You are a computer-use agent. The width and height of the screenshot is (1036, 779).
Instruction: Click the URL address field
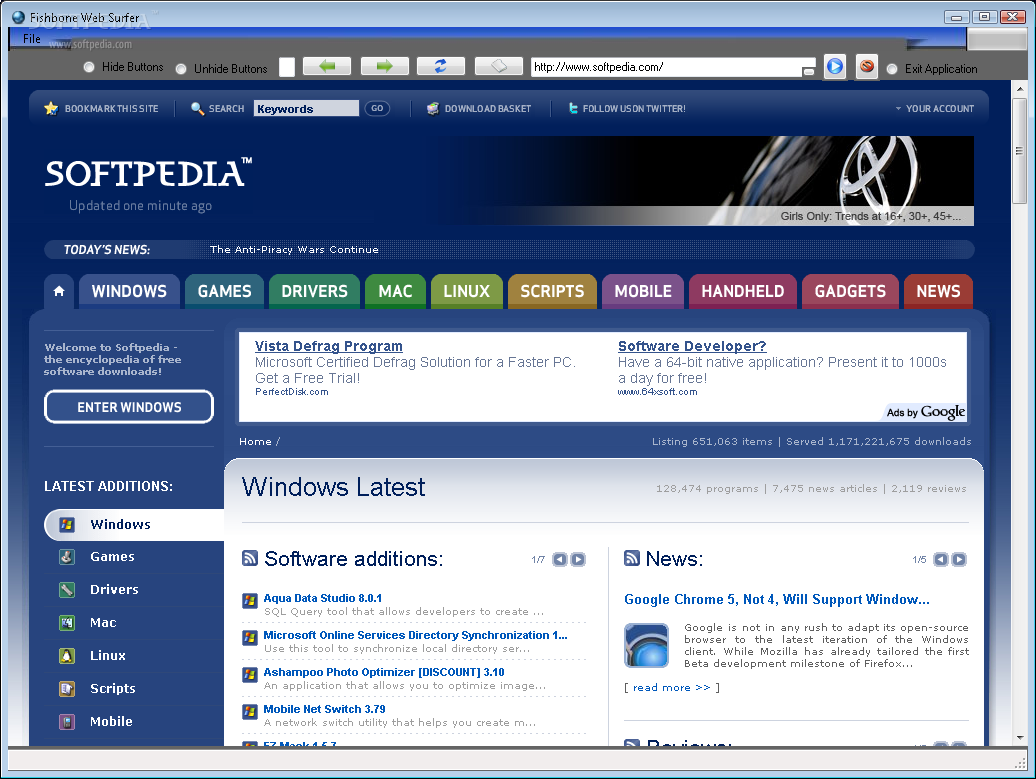pyautogui.click(x=667, y=67)
